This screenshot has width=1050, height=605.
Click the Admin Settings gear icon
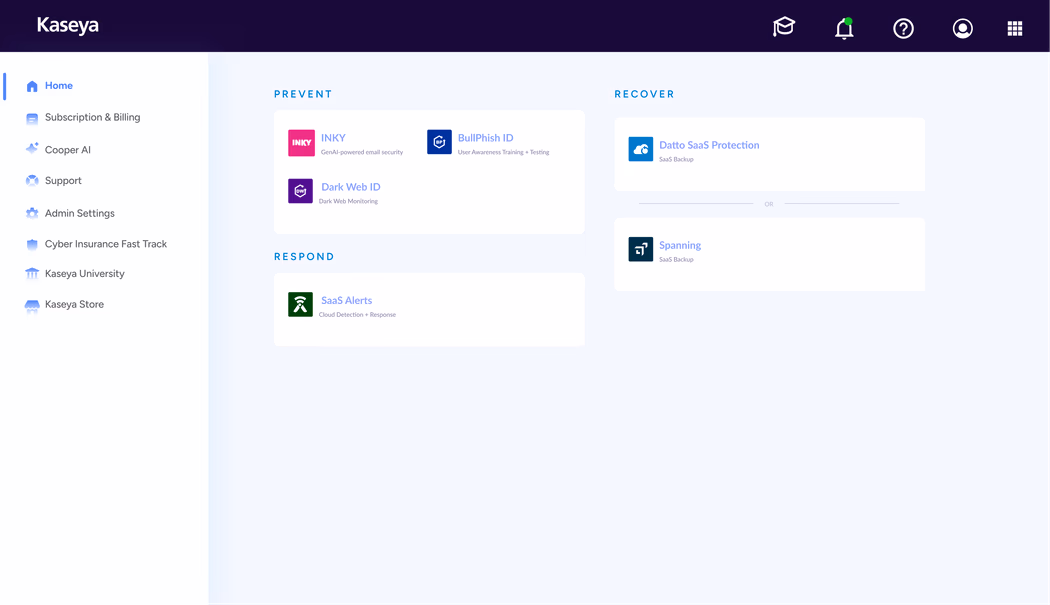pos(31,213)
